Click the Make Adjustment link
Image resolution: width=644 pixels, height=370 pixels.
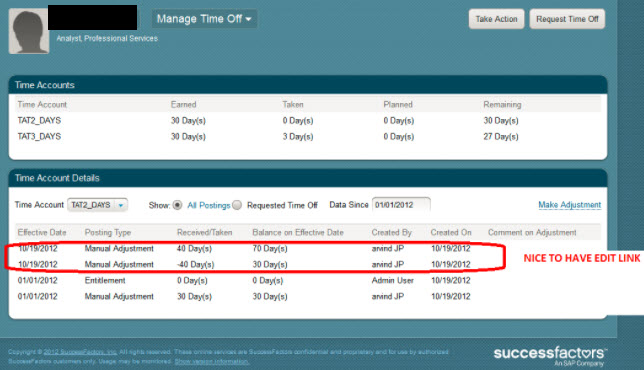tap(570, 205)
